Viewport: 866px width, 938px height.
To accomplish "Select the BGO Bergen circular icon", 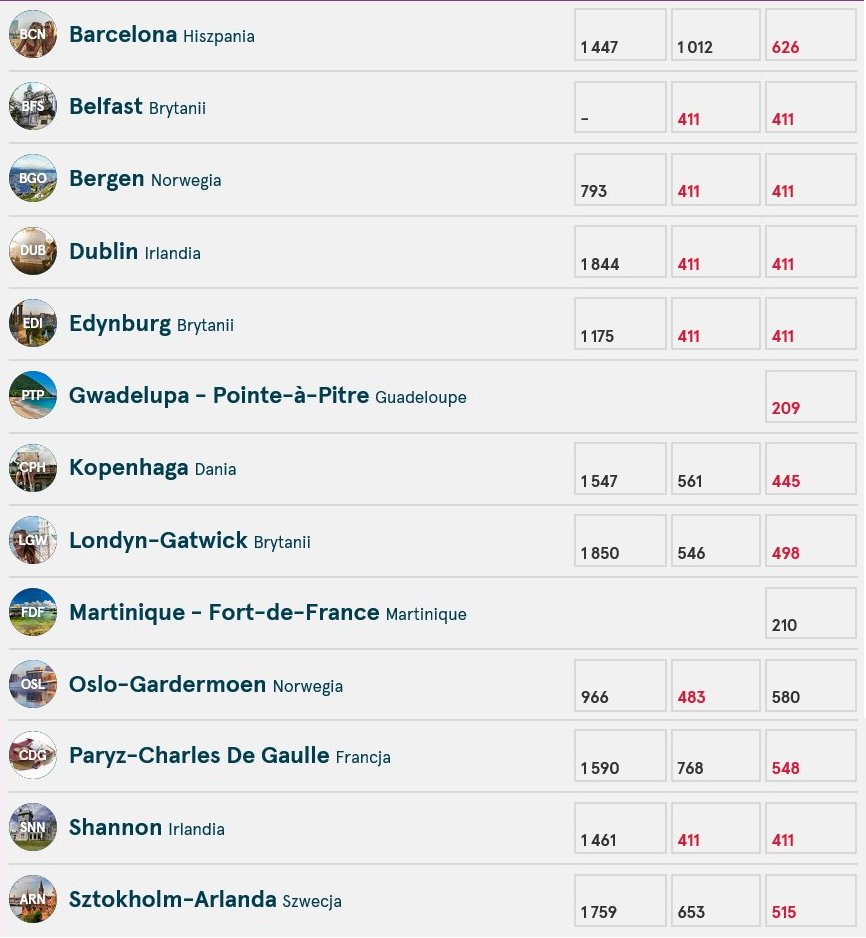I will tap(33, 178).
